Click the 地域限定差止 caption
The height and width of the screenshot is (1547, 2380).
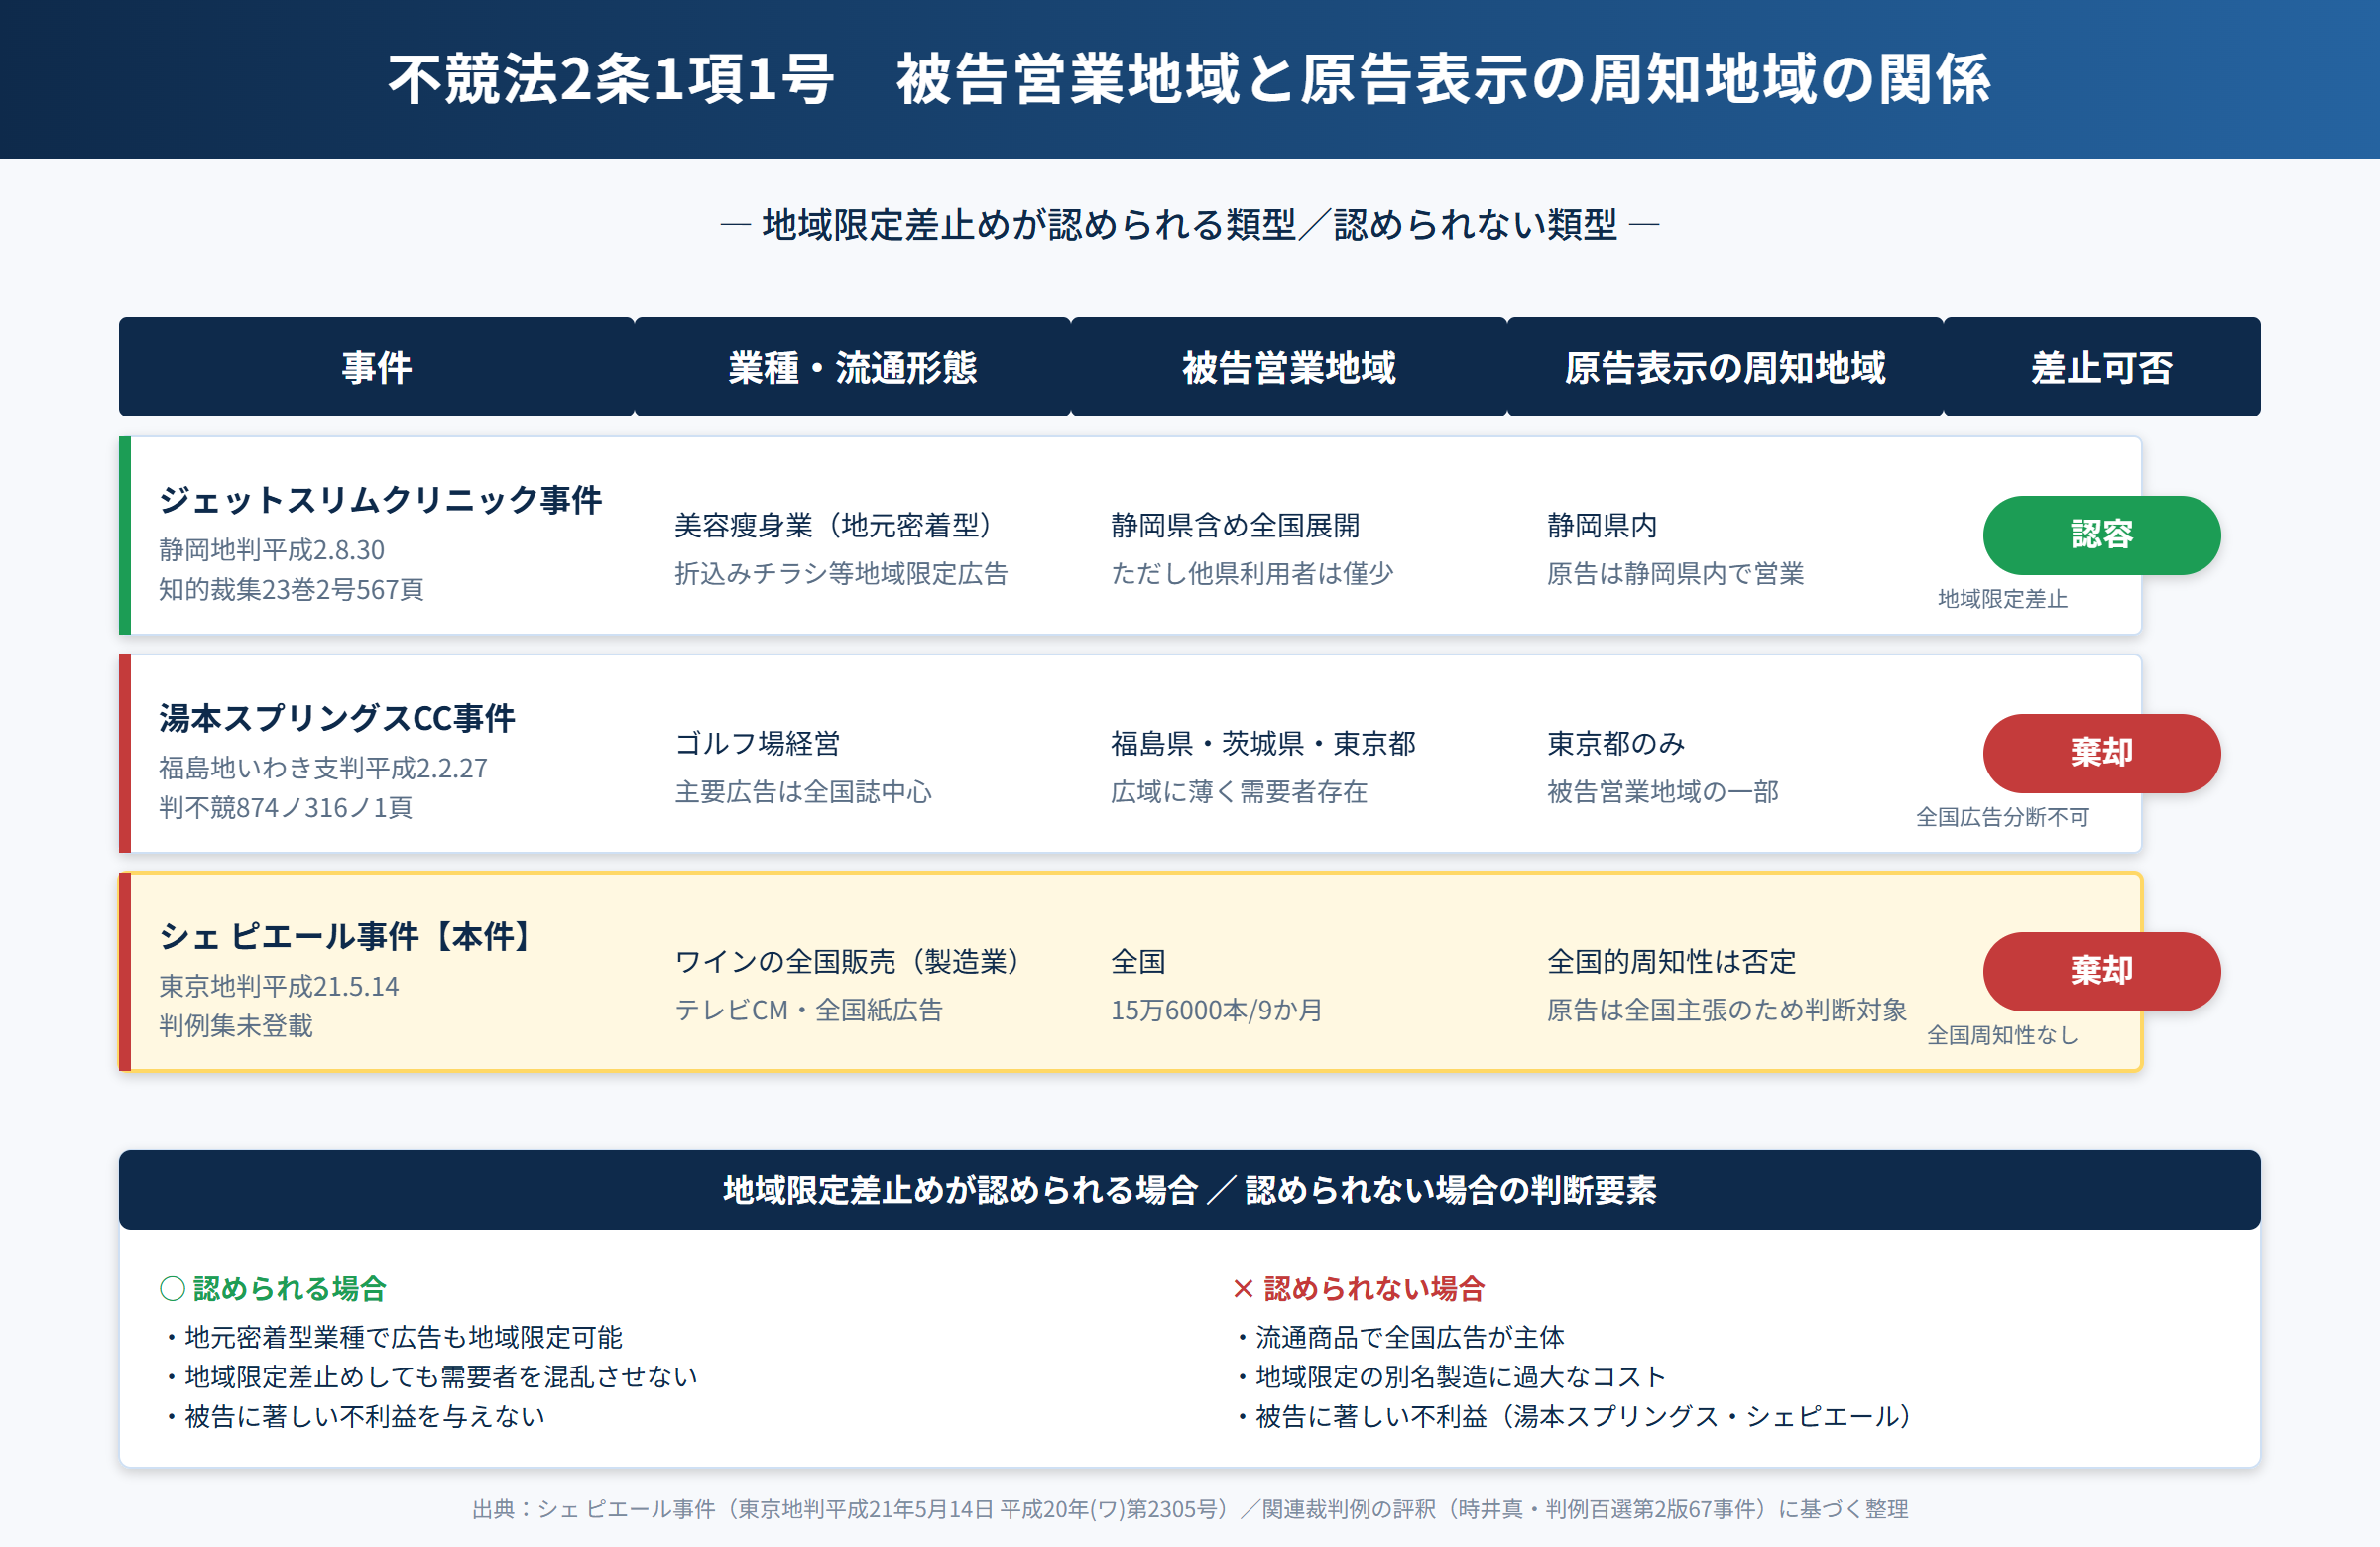[x=2002, y=598]
